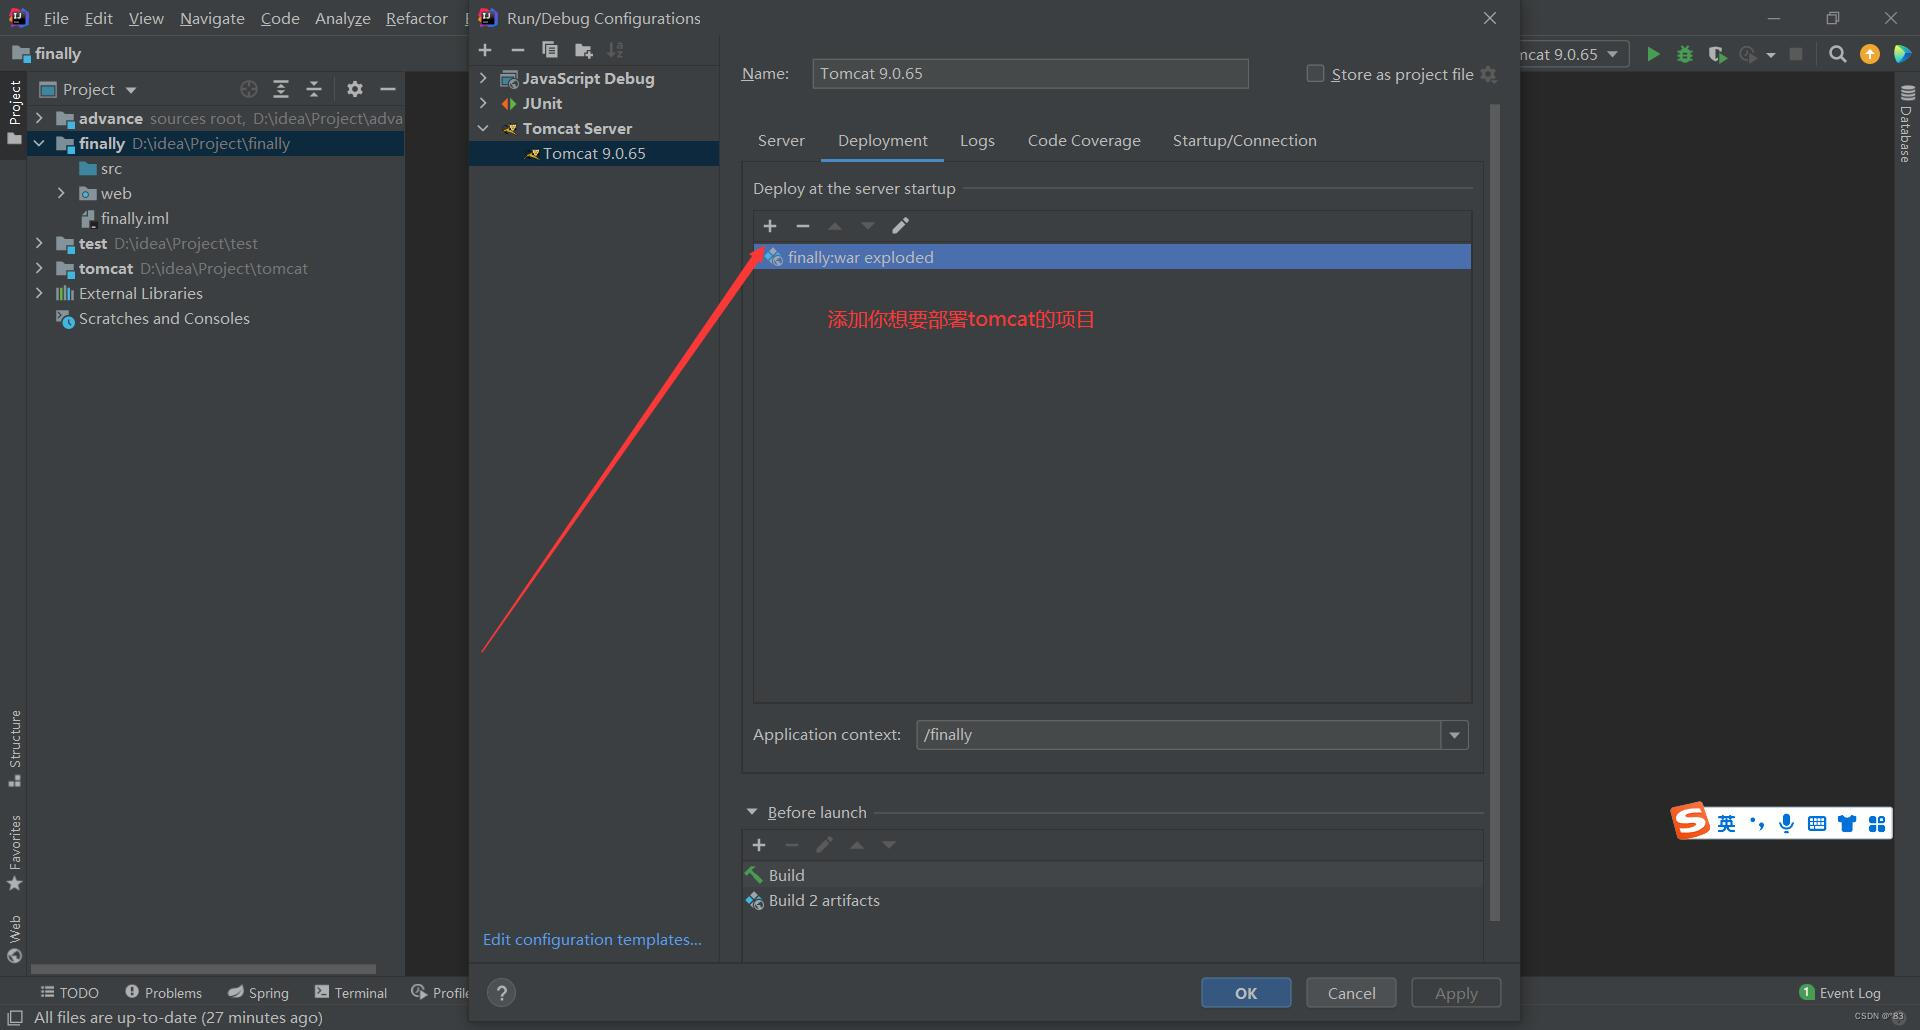Expand the web folder
The width and height of the screenshot is (1920, 1030).
click(61, 193)
